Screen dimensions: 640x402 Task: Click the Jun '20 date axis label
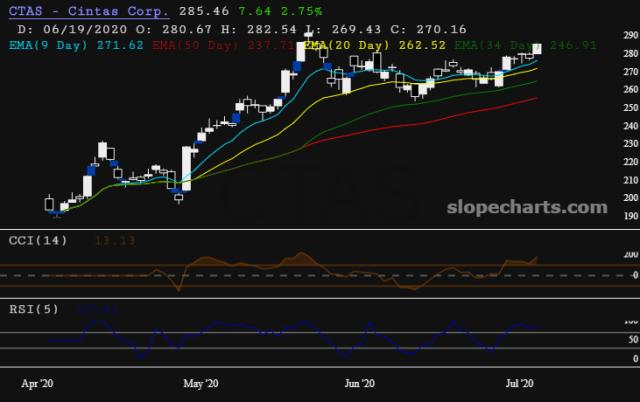click(359, 384)
